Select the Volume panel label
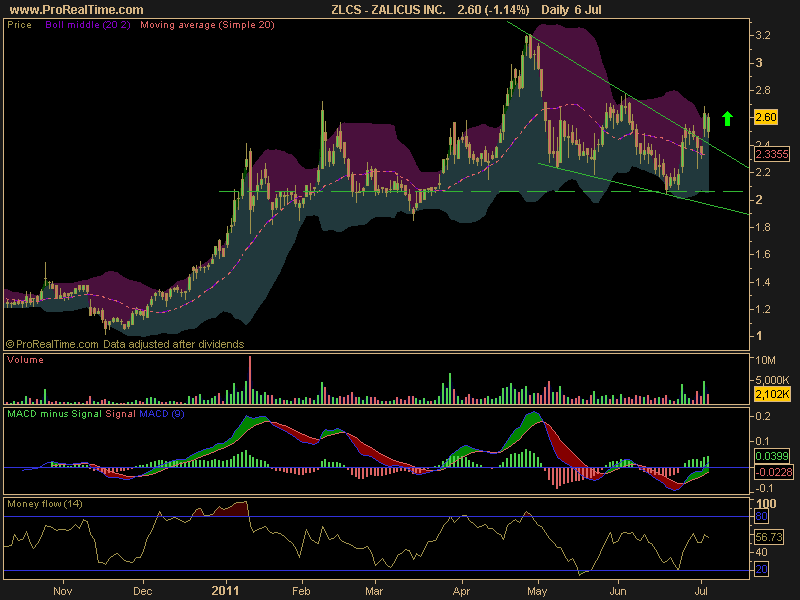The height and width of the screenshot is (600, 800). click(x=26, y=360)
